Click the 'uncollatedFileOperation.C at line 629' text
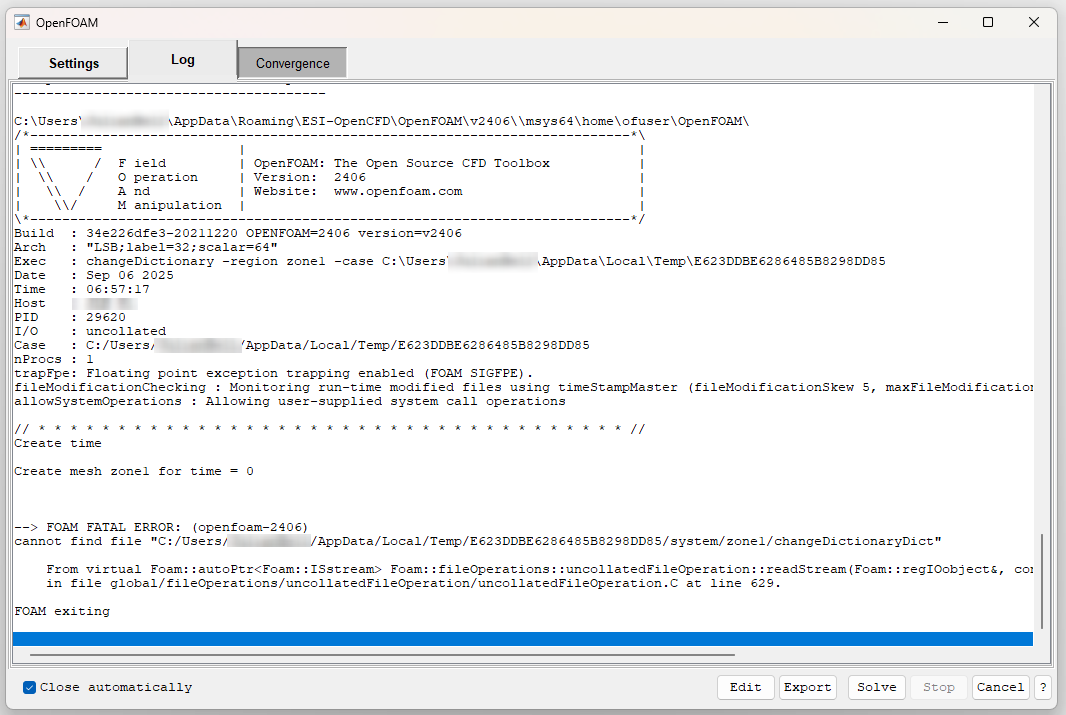 click(x=628, y=584)
